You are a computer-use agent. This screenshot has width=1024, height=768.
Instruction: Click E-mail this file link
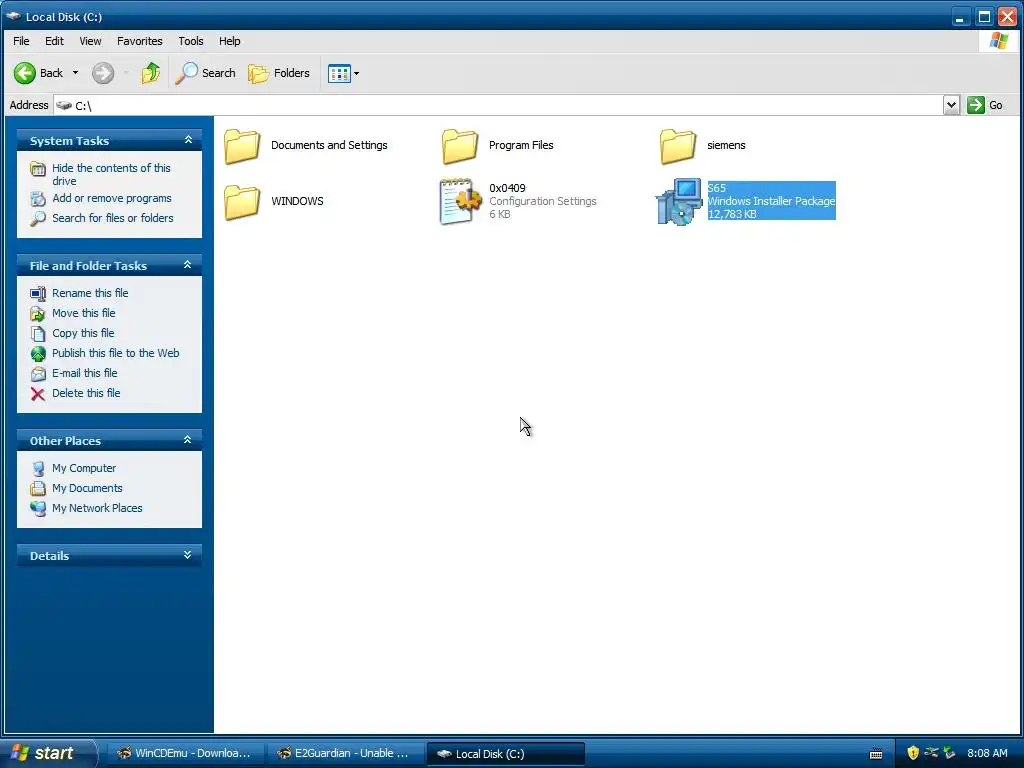[85, 374]
